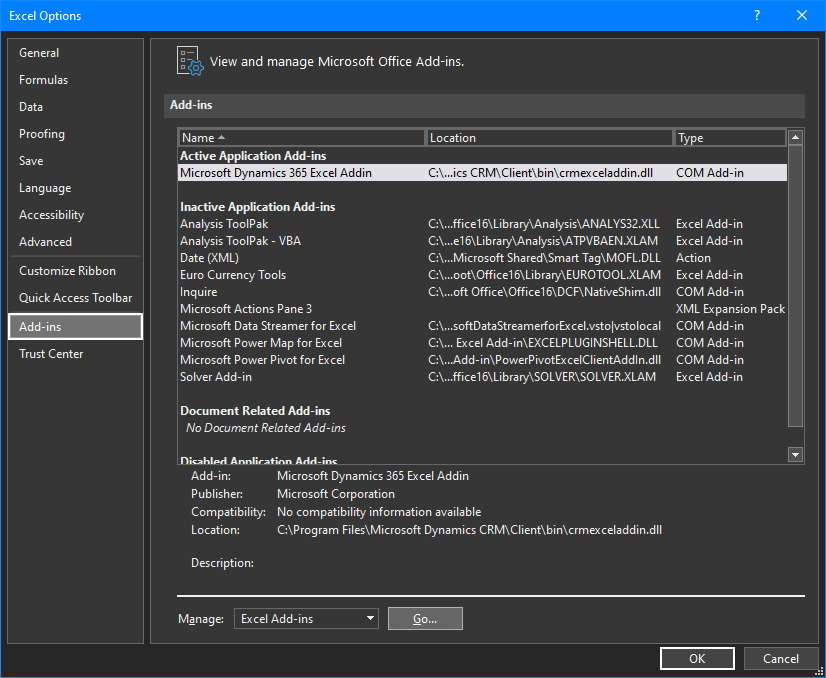Select the Microsoft Actions Pane 3 row

coord(483,309)
